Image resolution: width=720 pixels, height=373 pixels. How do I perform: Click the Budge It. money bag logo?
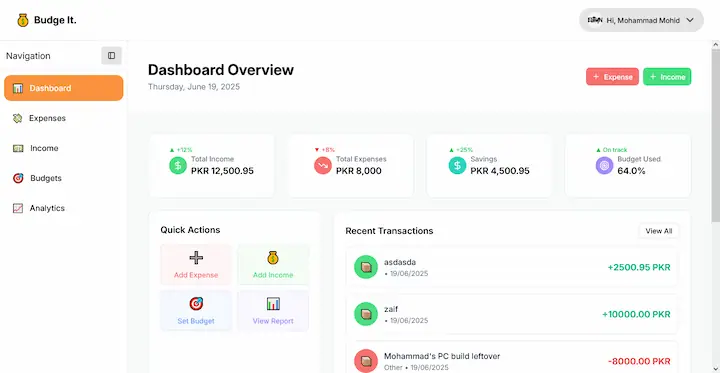pyautogui.click(x=22, y=20)
